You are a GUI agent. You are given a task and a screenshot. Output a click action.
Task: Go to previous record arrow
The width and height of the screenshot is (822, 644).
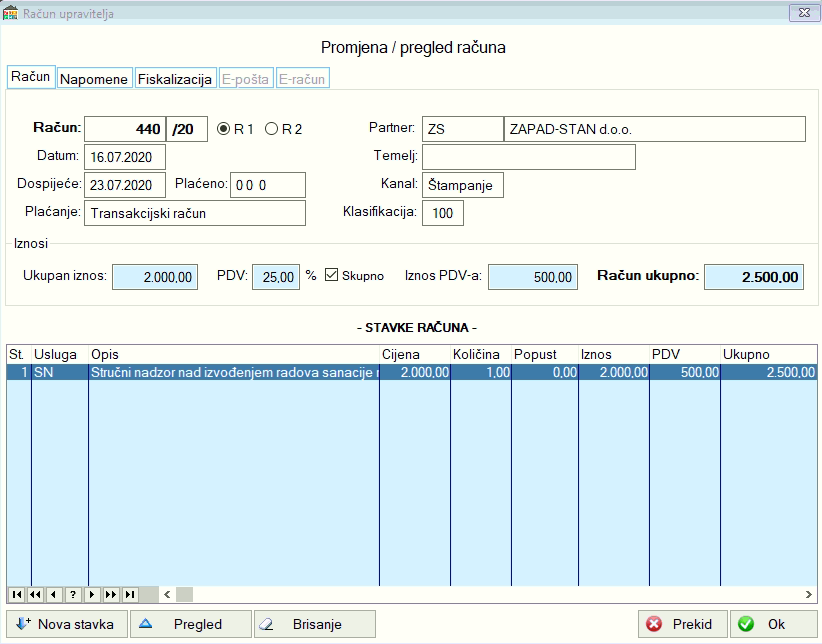[x=54, y=594]
